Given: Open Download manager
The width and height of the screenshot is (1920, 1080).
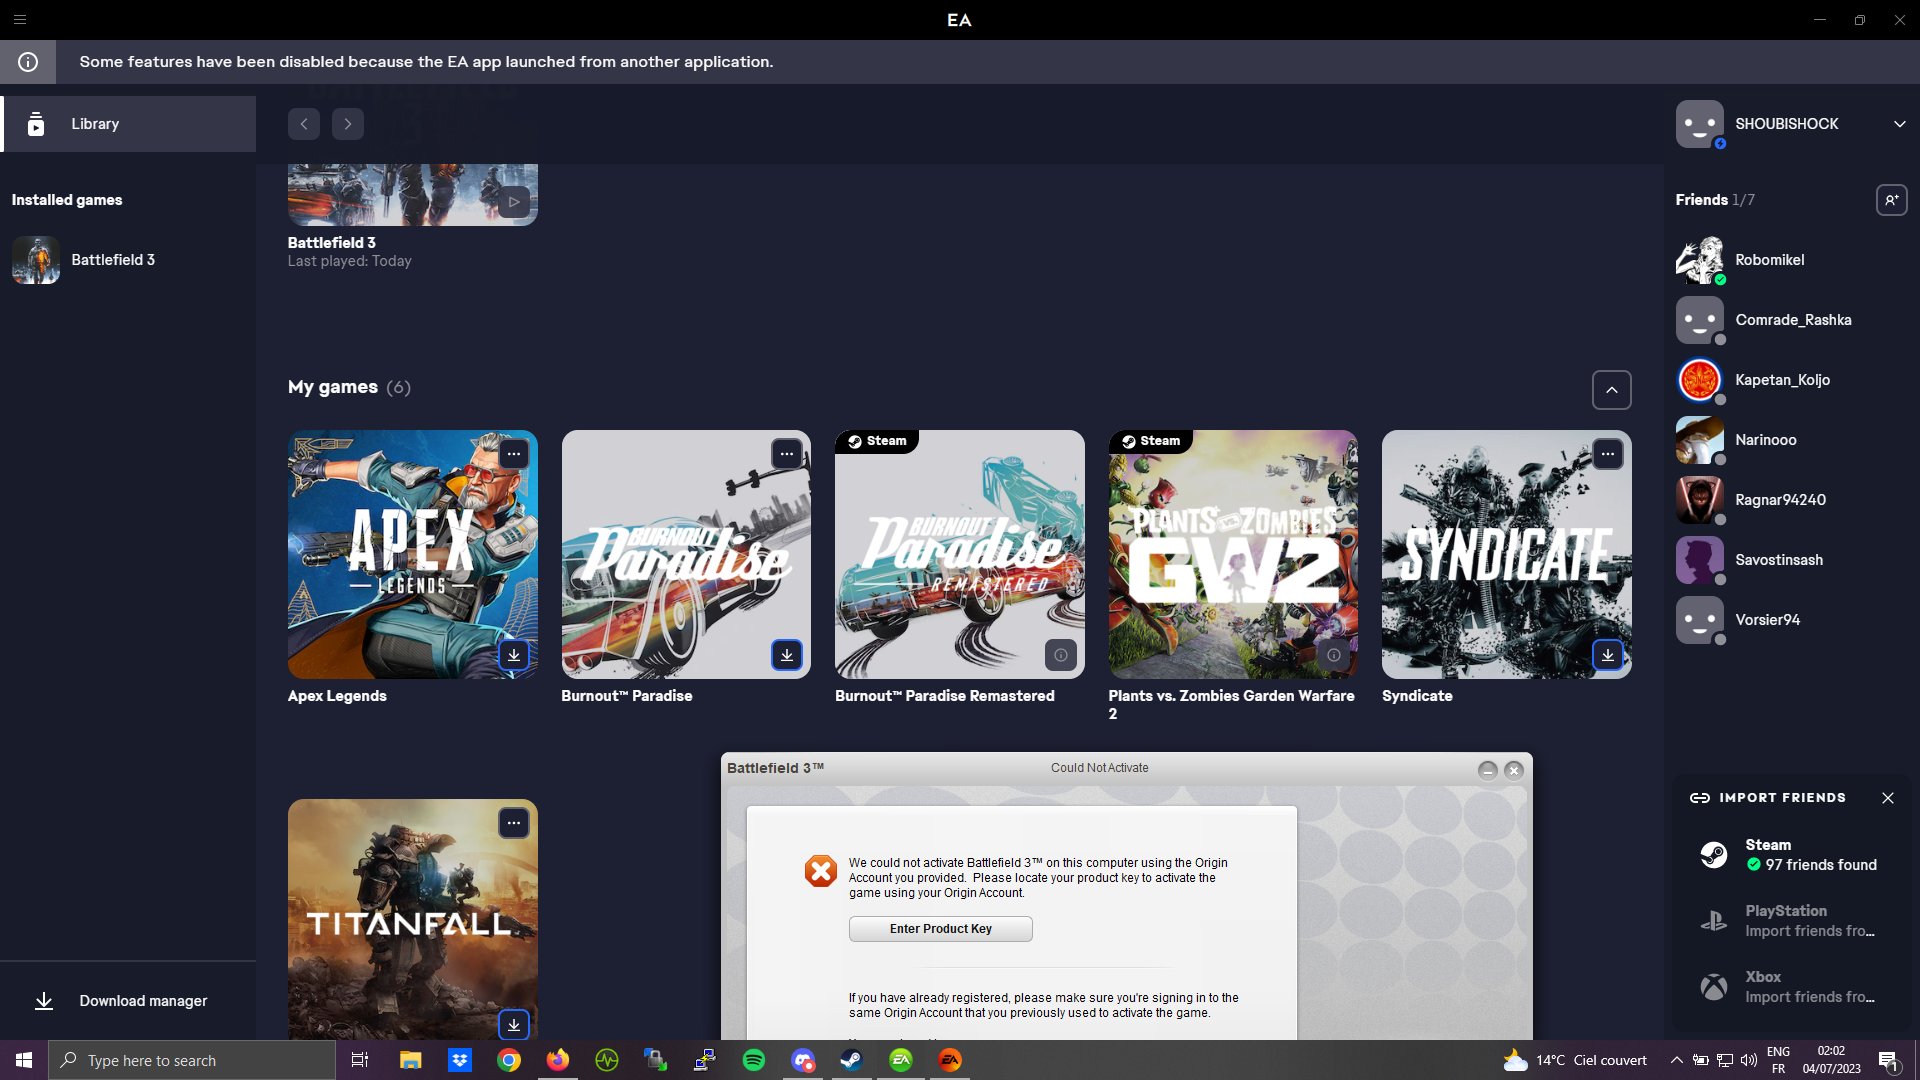Looking at the screenshot, I should coord(128,1001).
